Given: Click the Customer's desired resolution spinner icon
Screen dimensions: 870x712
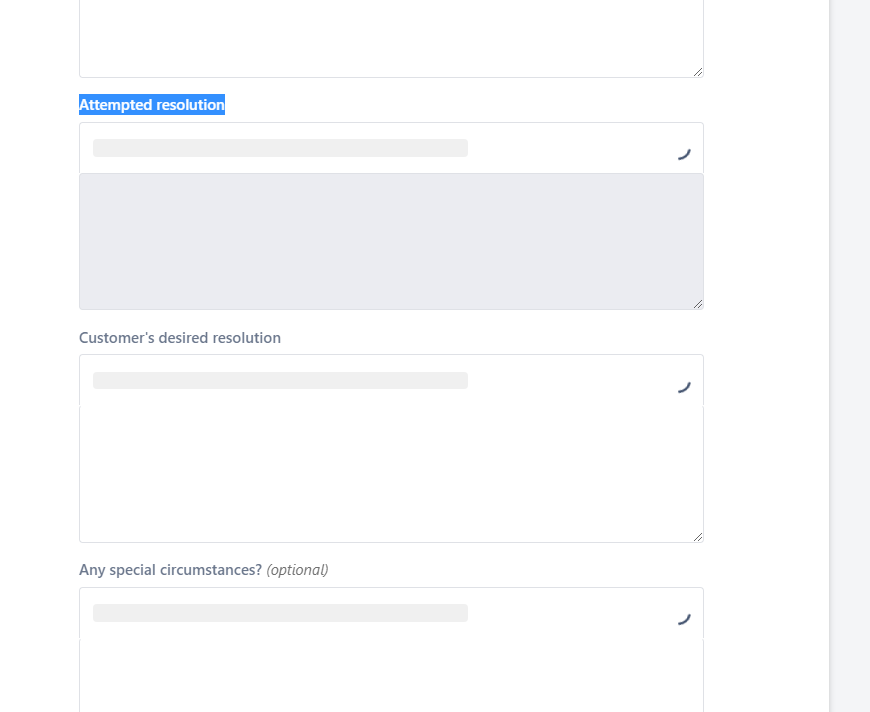Looking at the screenshot, I should (684, 386).
